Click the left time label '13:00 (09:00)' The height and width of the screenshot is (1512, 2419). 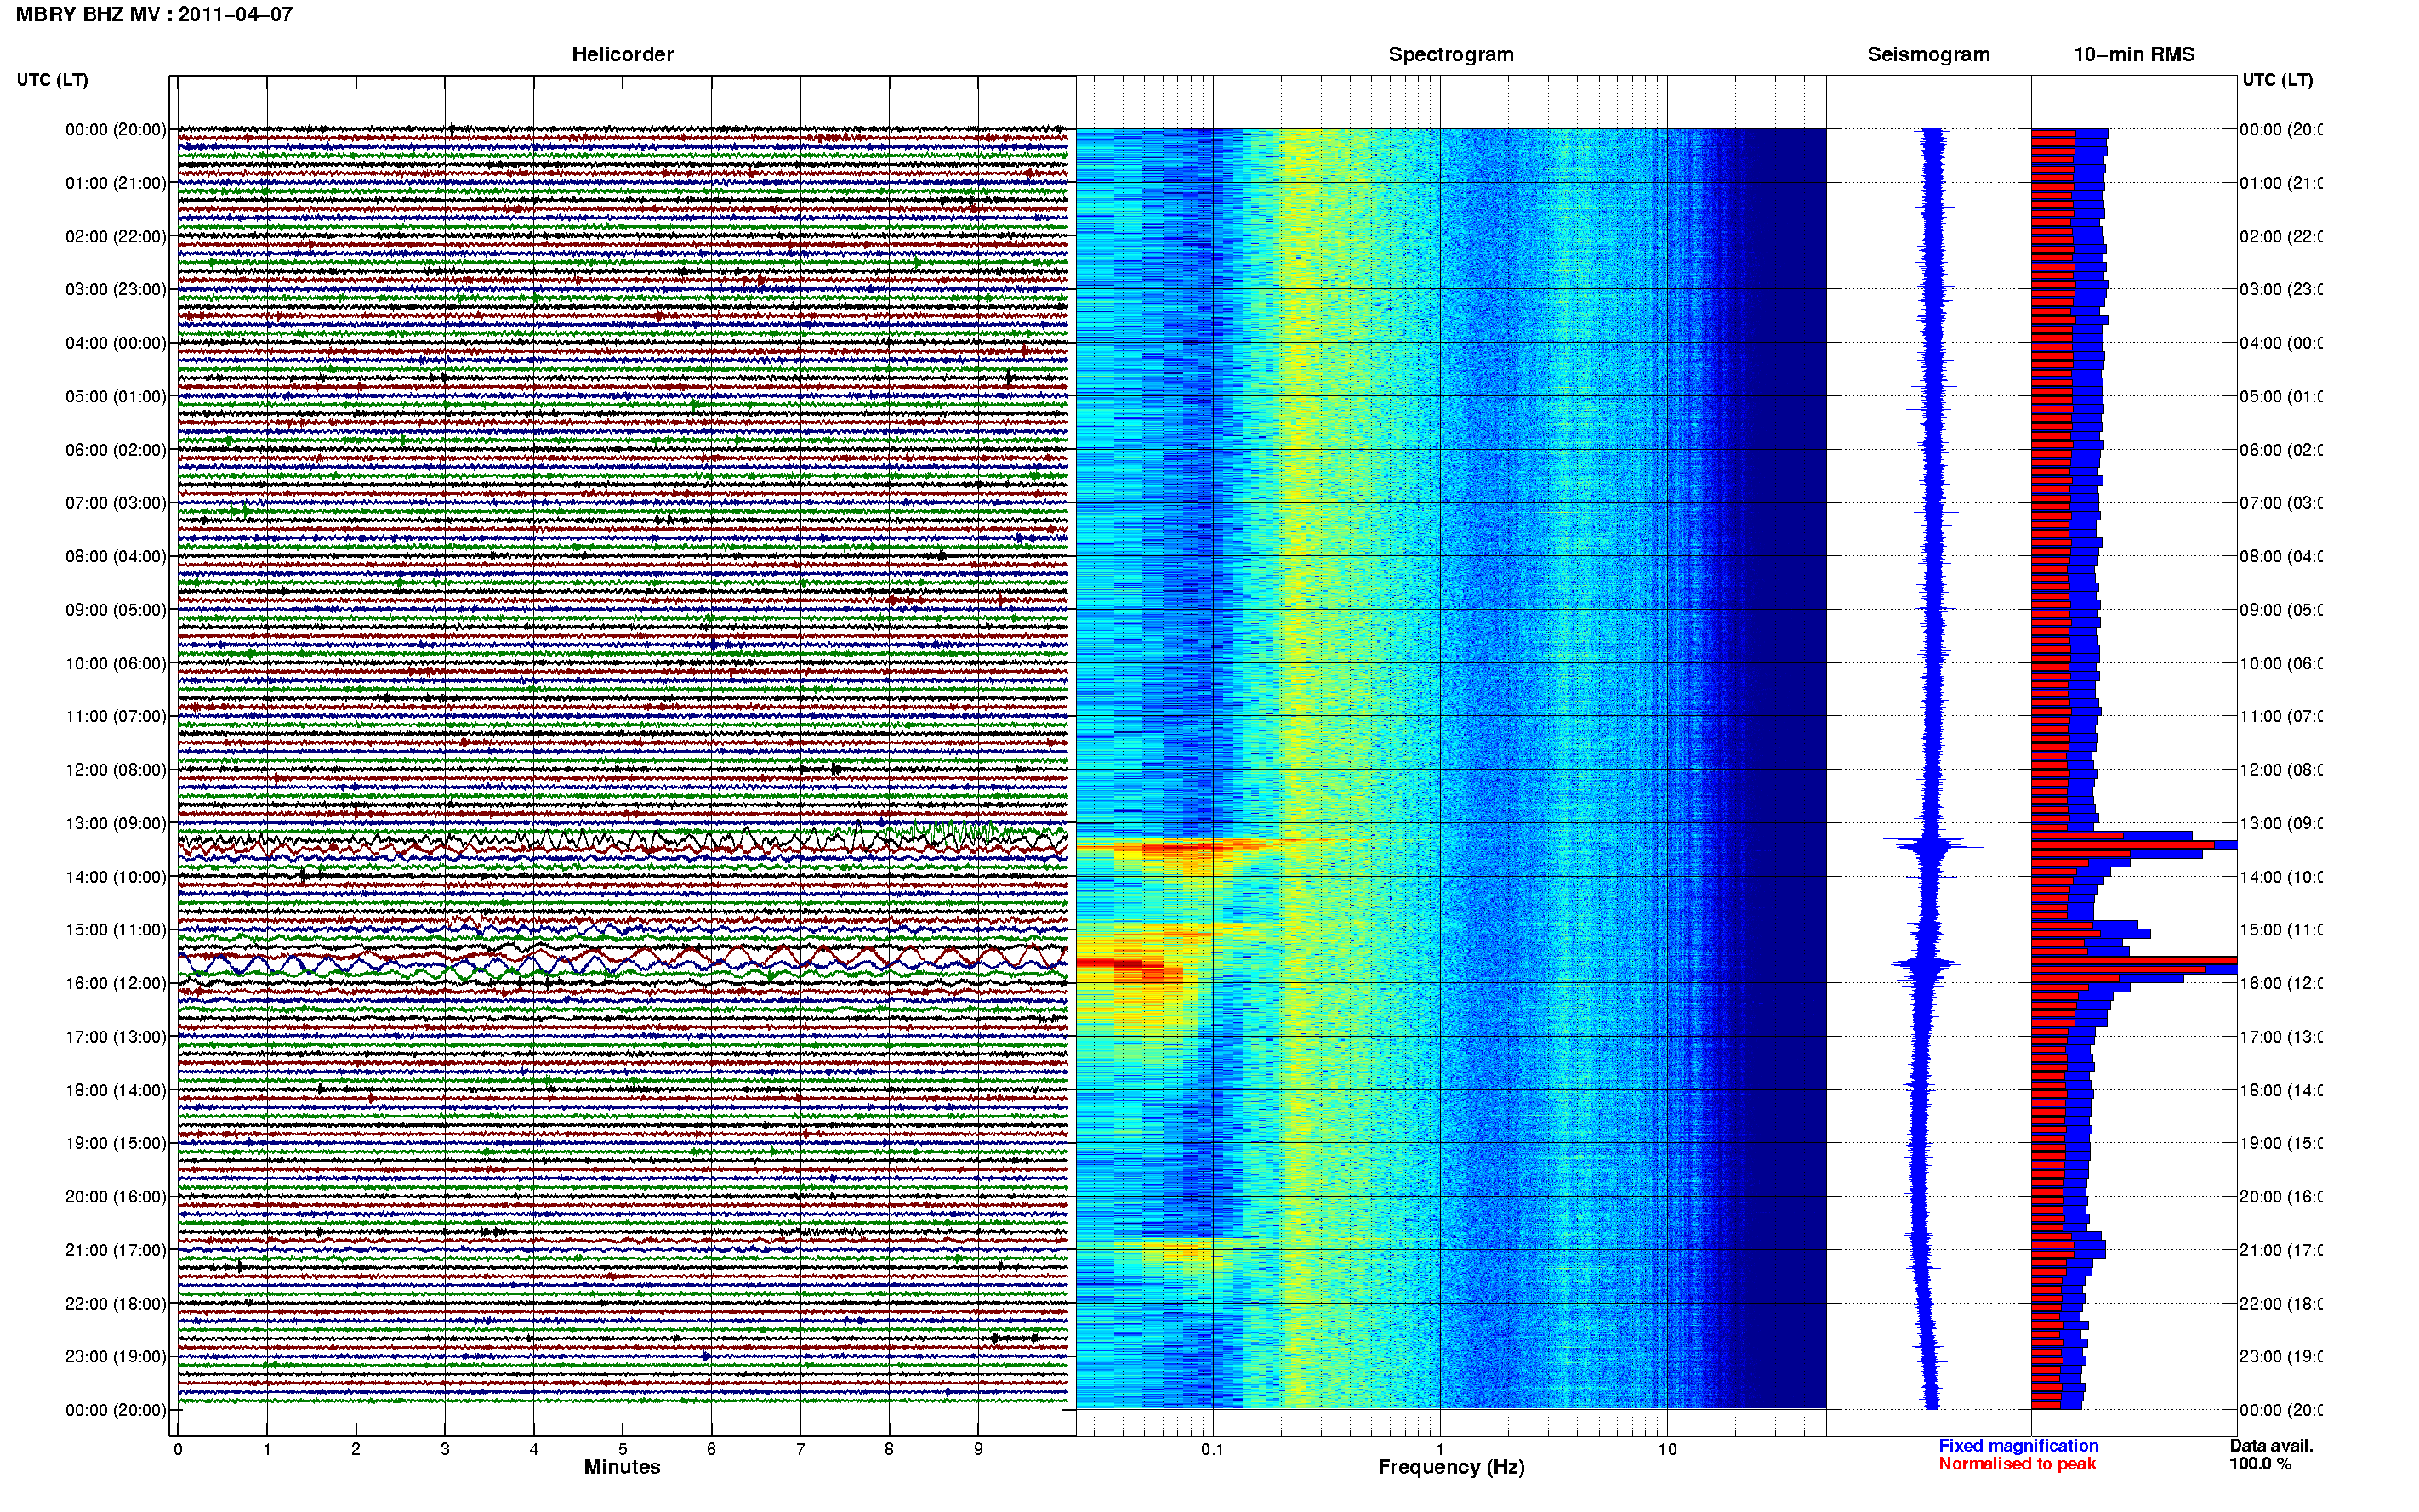point(116,823)
